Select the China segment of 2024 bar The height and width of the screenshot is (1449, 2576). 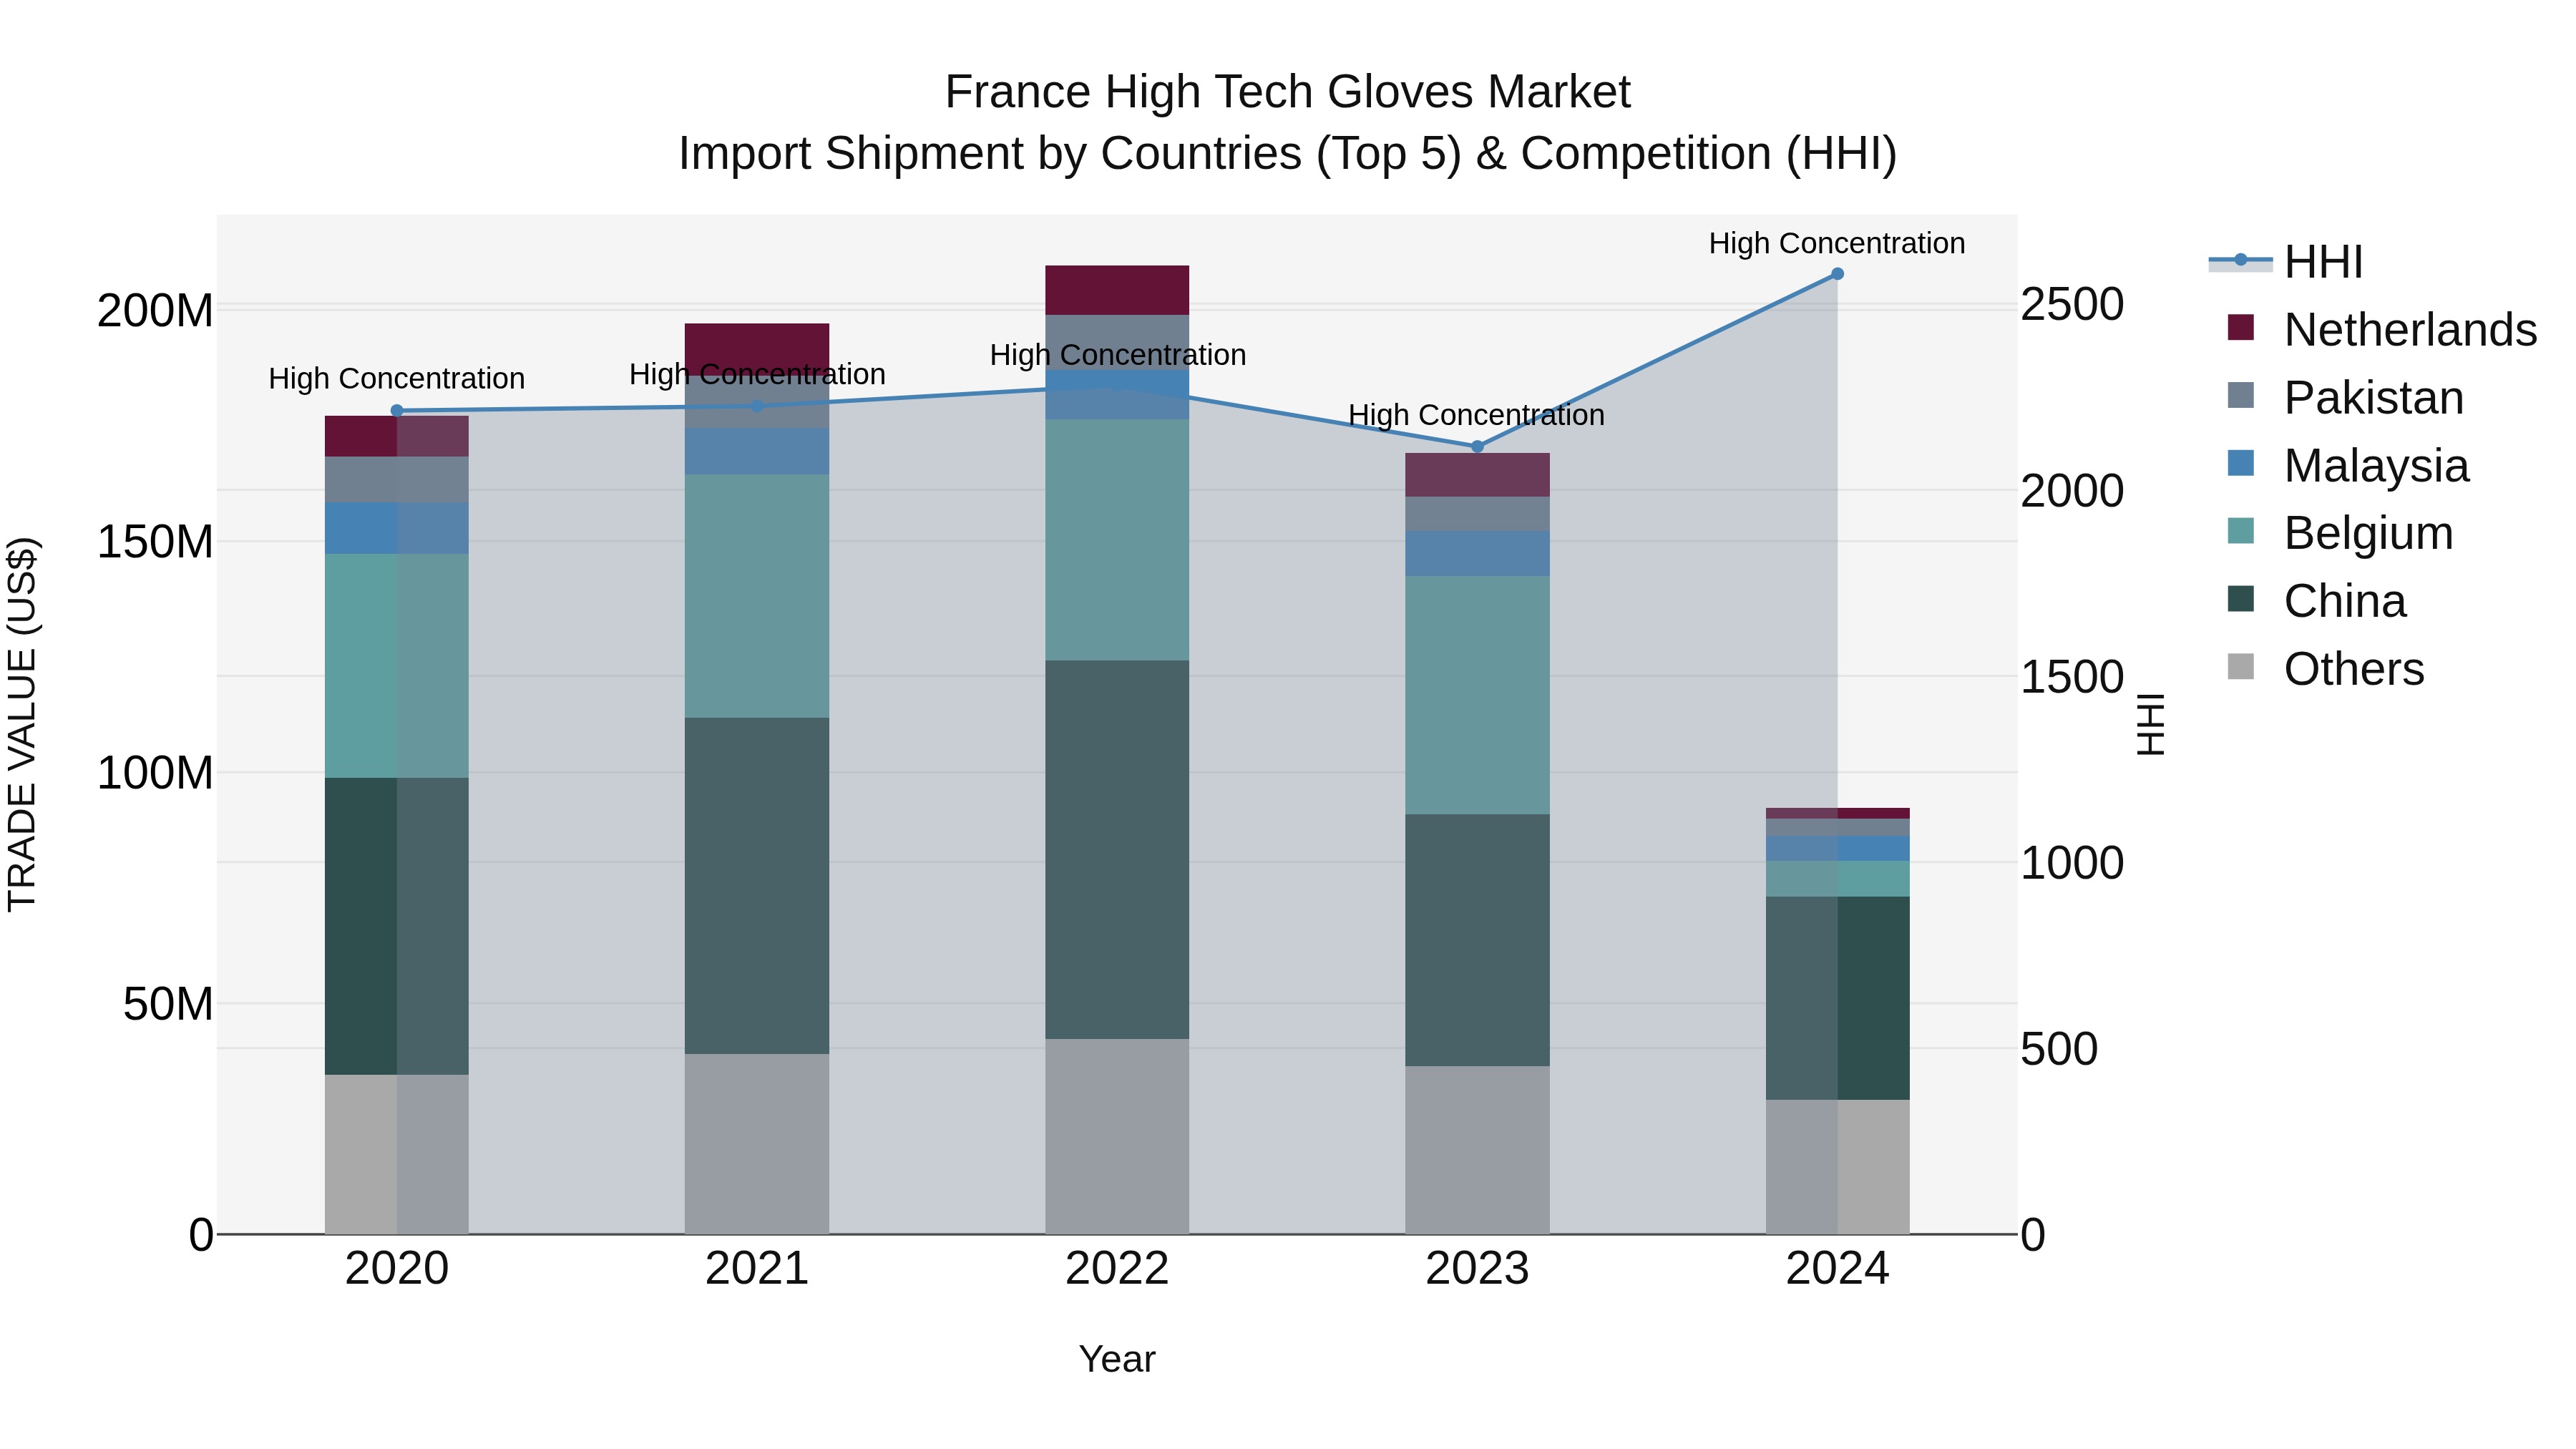(1837, 999)
